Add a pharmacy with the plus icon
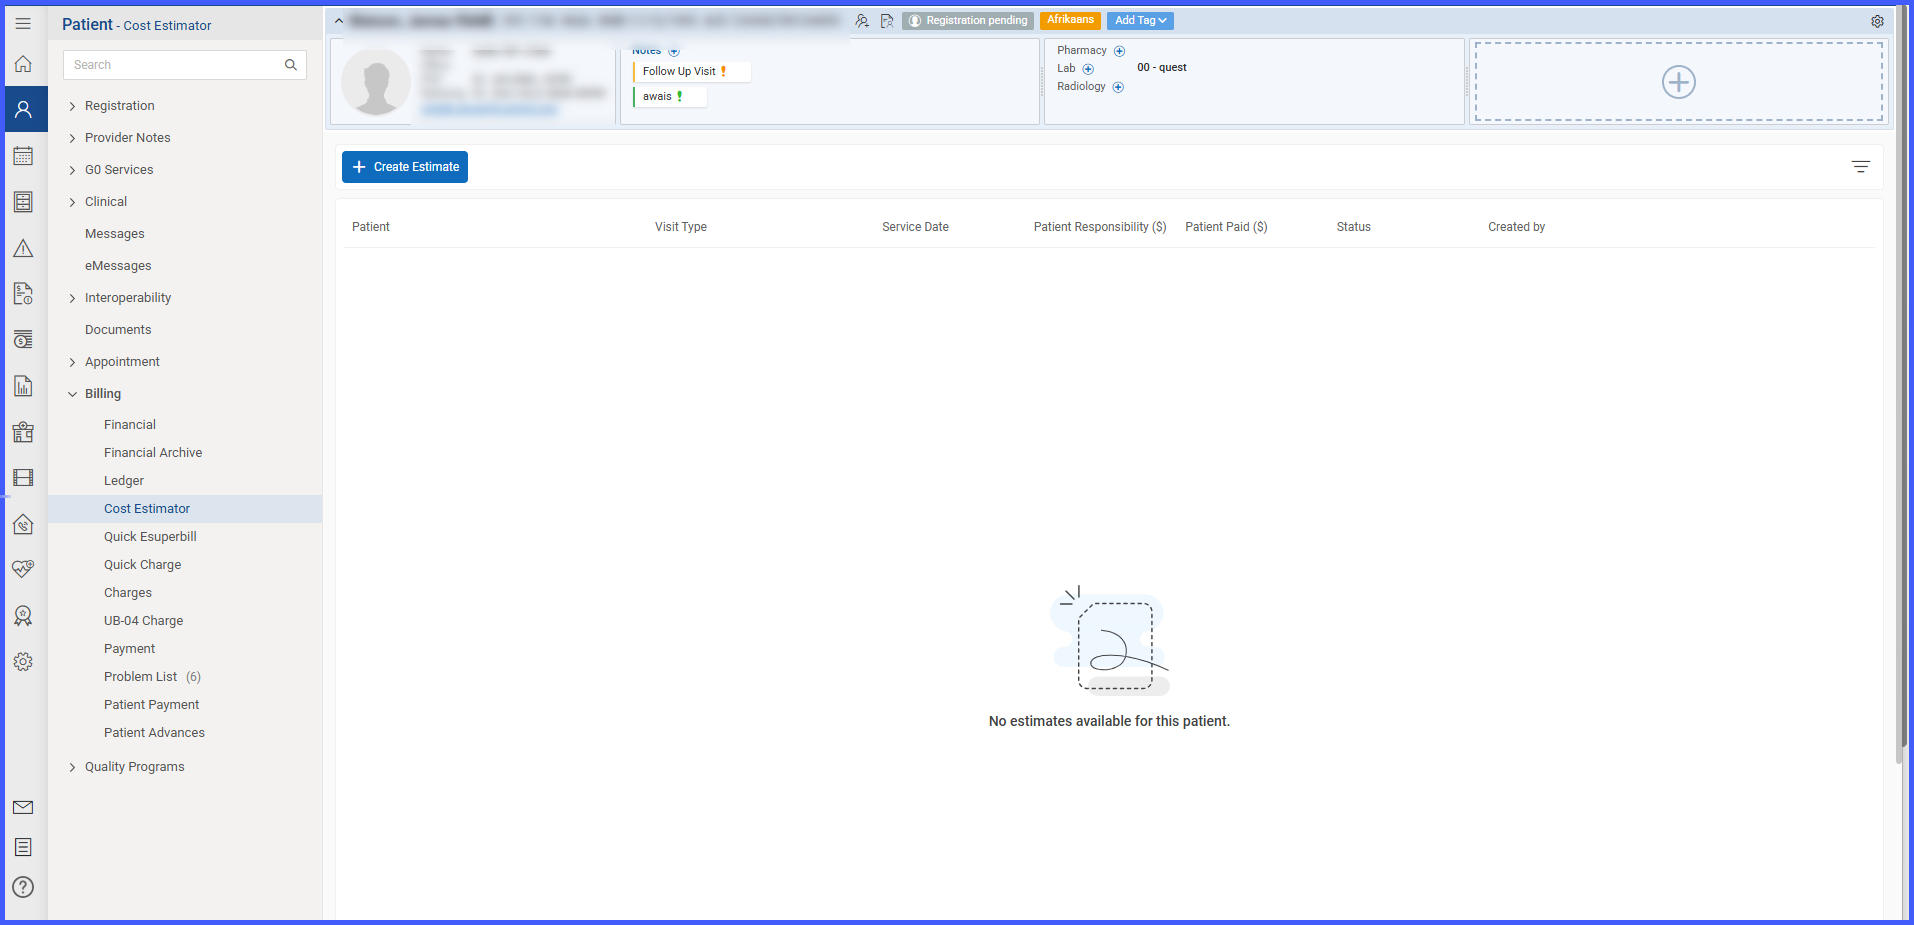1914x925 pixels. click(x=1119, y=51)
